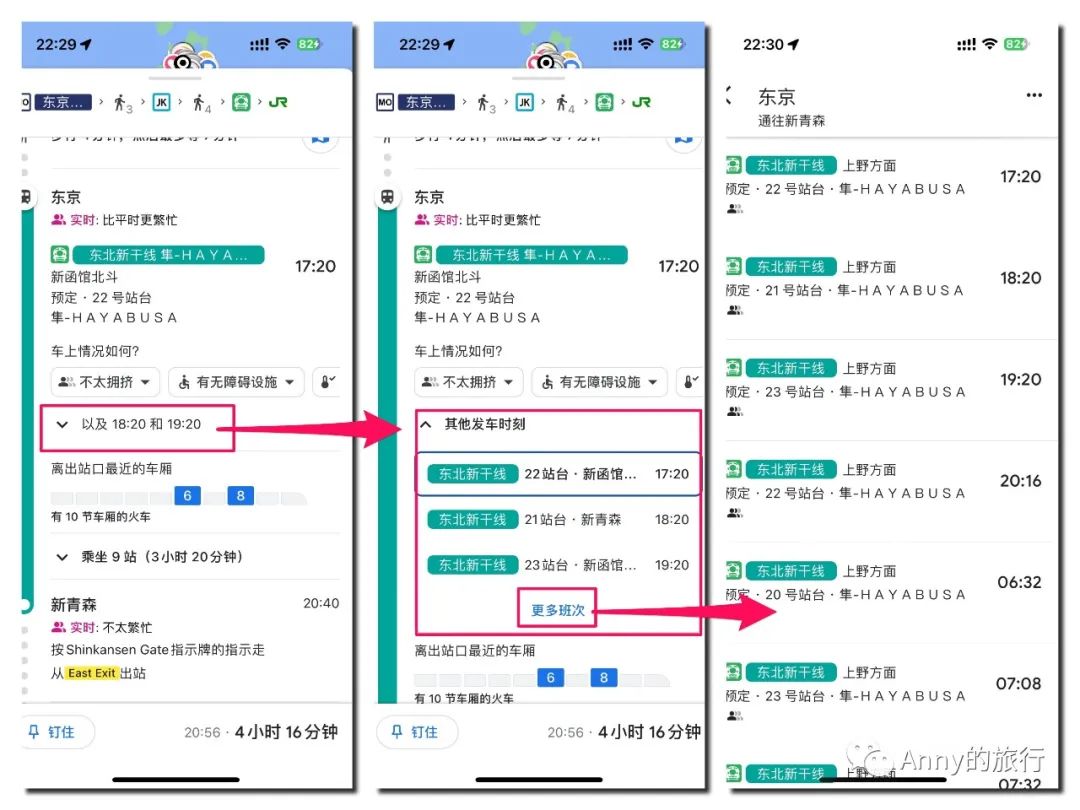The image size is (1080, 810).
Task: Tap the battery indicator in left phone status bar
Action: [x=309, y=44]
